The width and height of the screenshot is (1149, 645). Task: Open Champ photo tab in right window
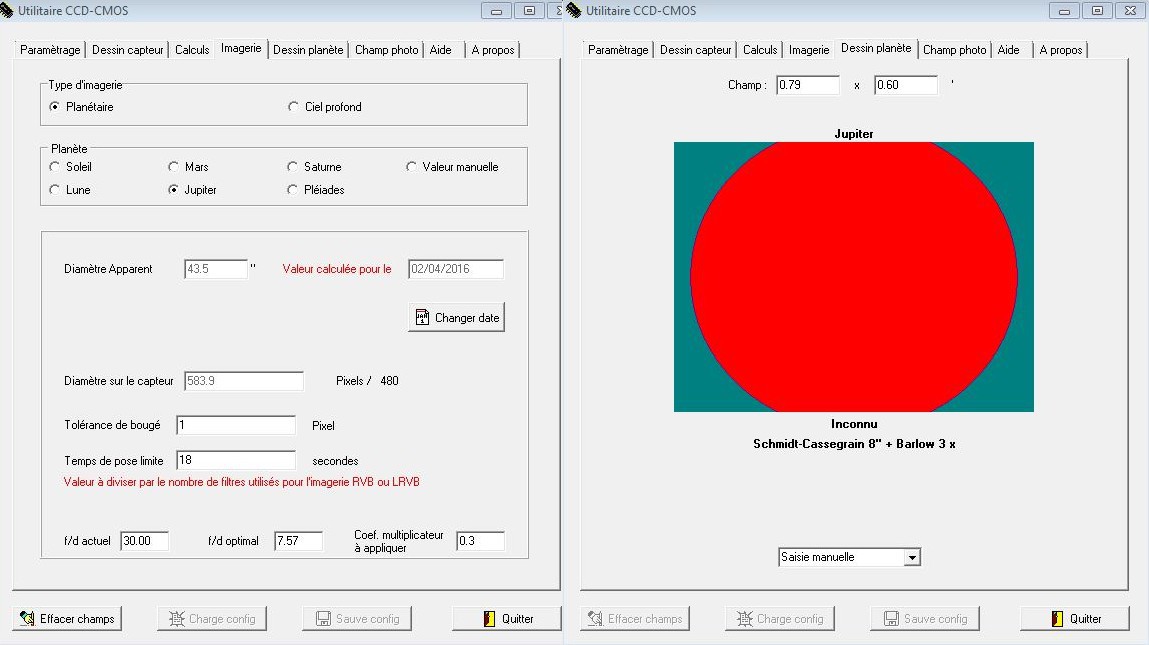tap(954, 50)
